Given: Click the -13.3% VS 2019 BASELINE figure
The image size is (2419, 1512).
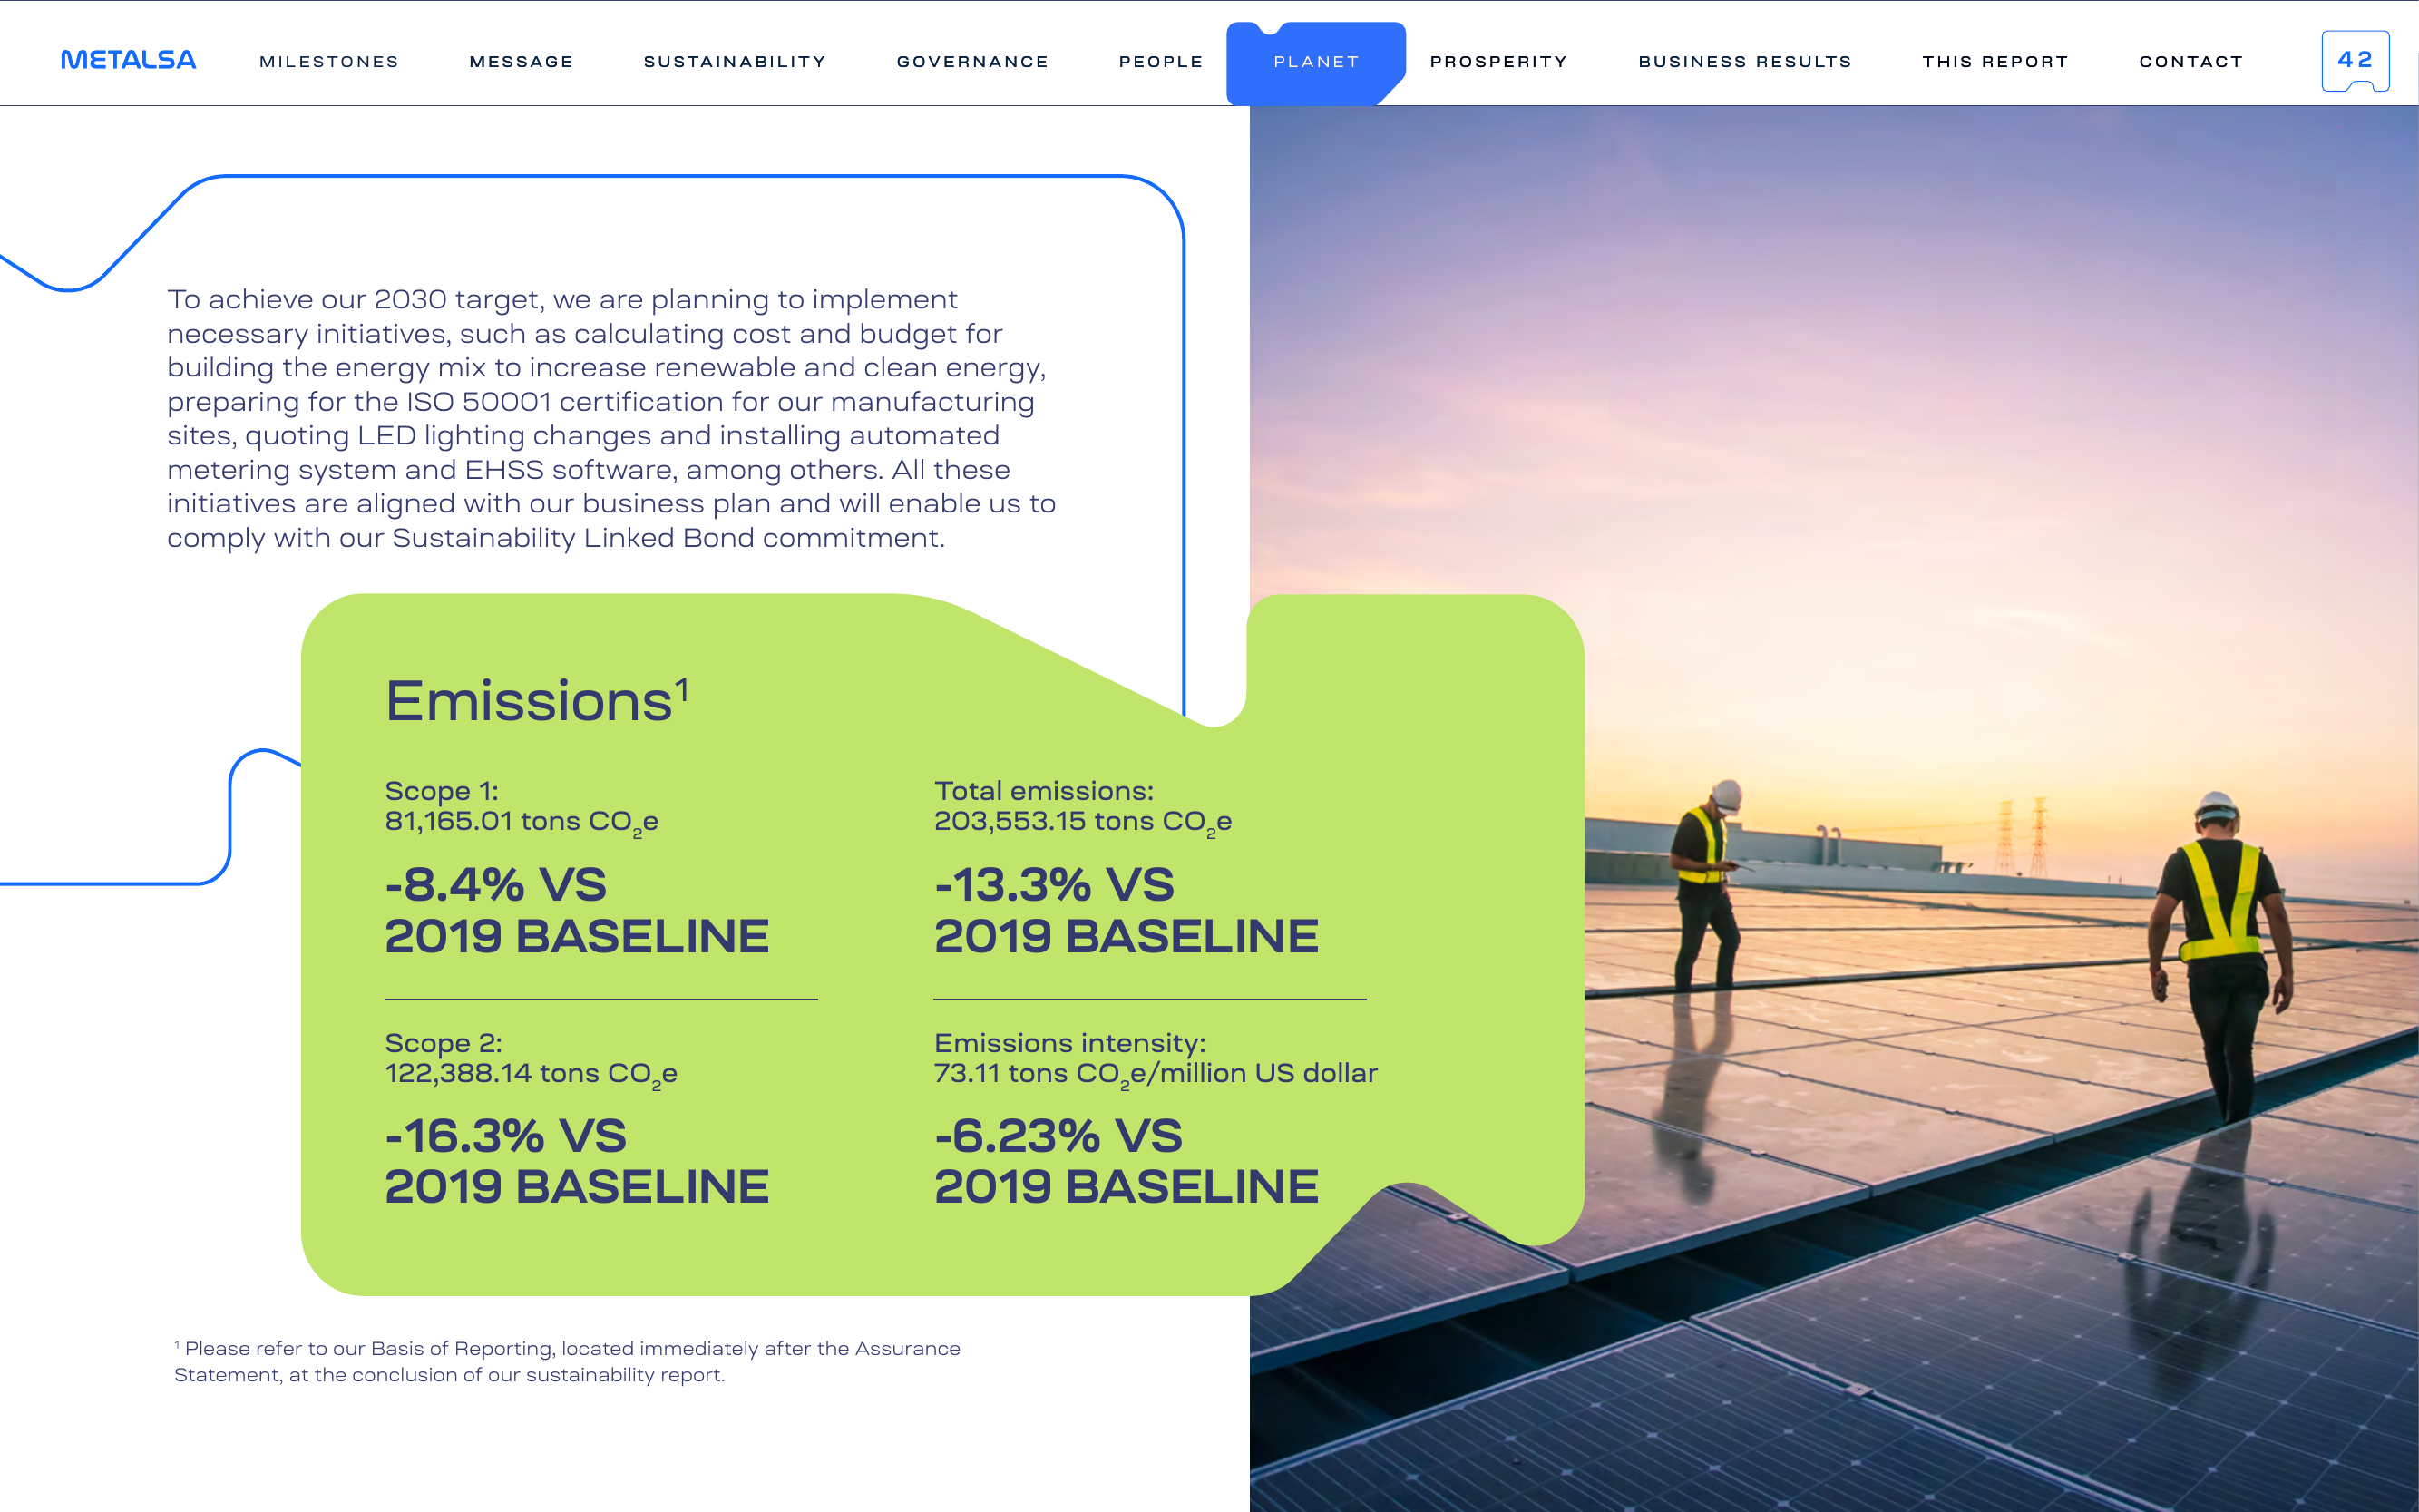Looking at the screenshot, I should coord(1126,910).
